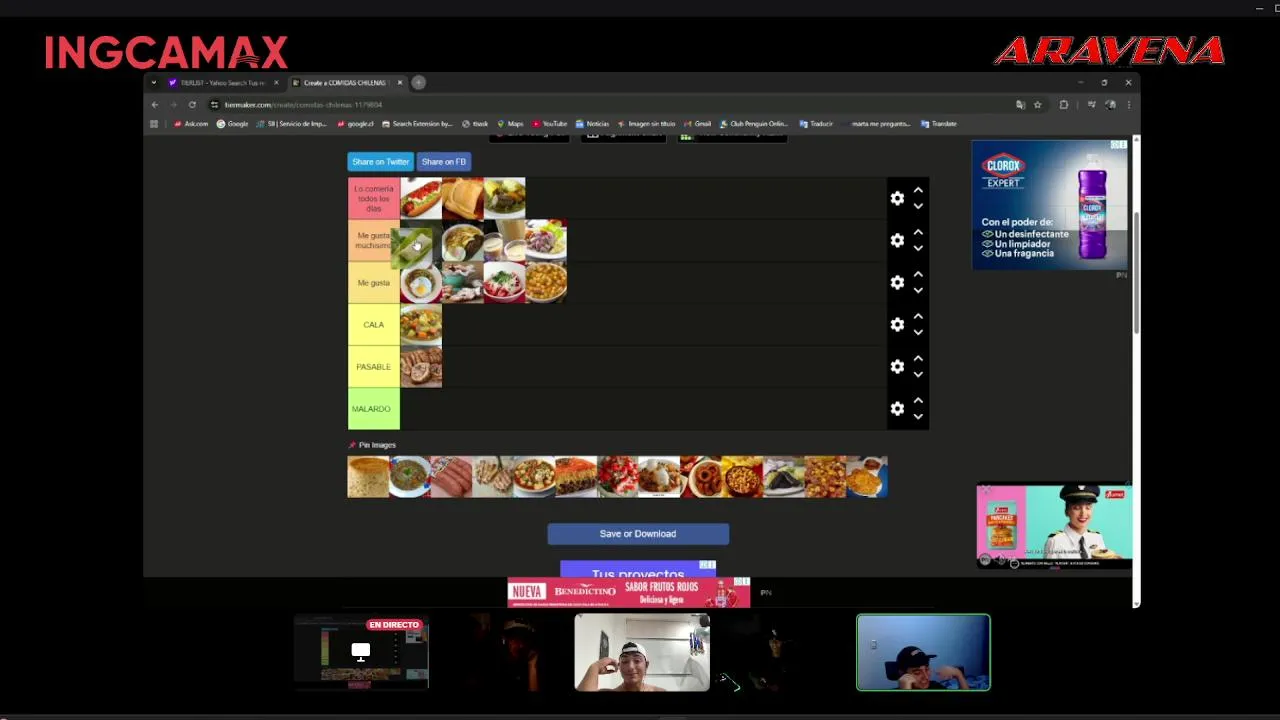
Task: Open the Google bookmark
Action: (232, 124)
